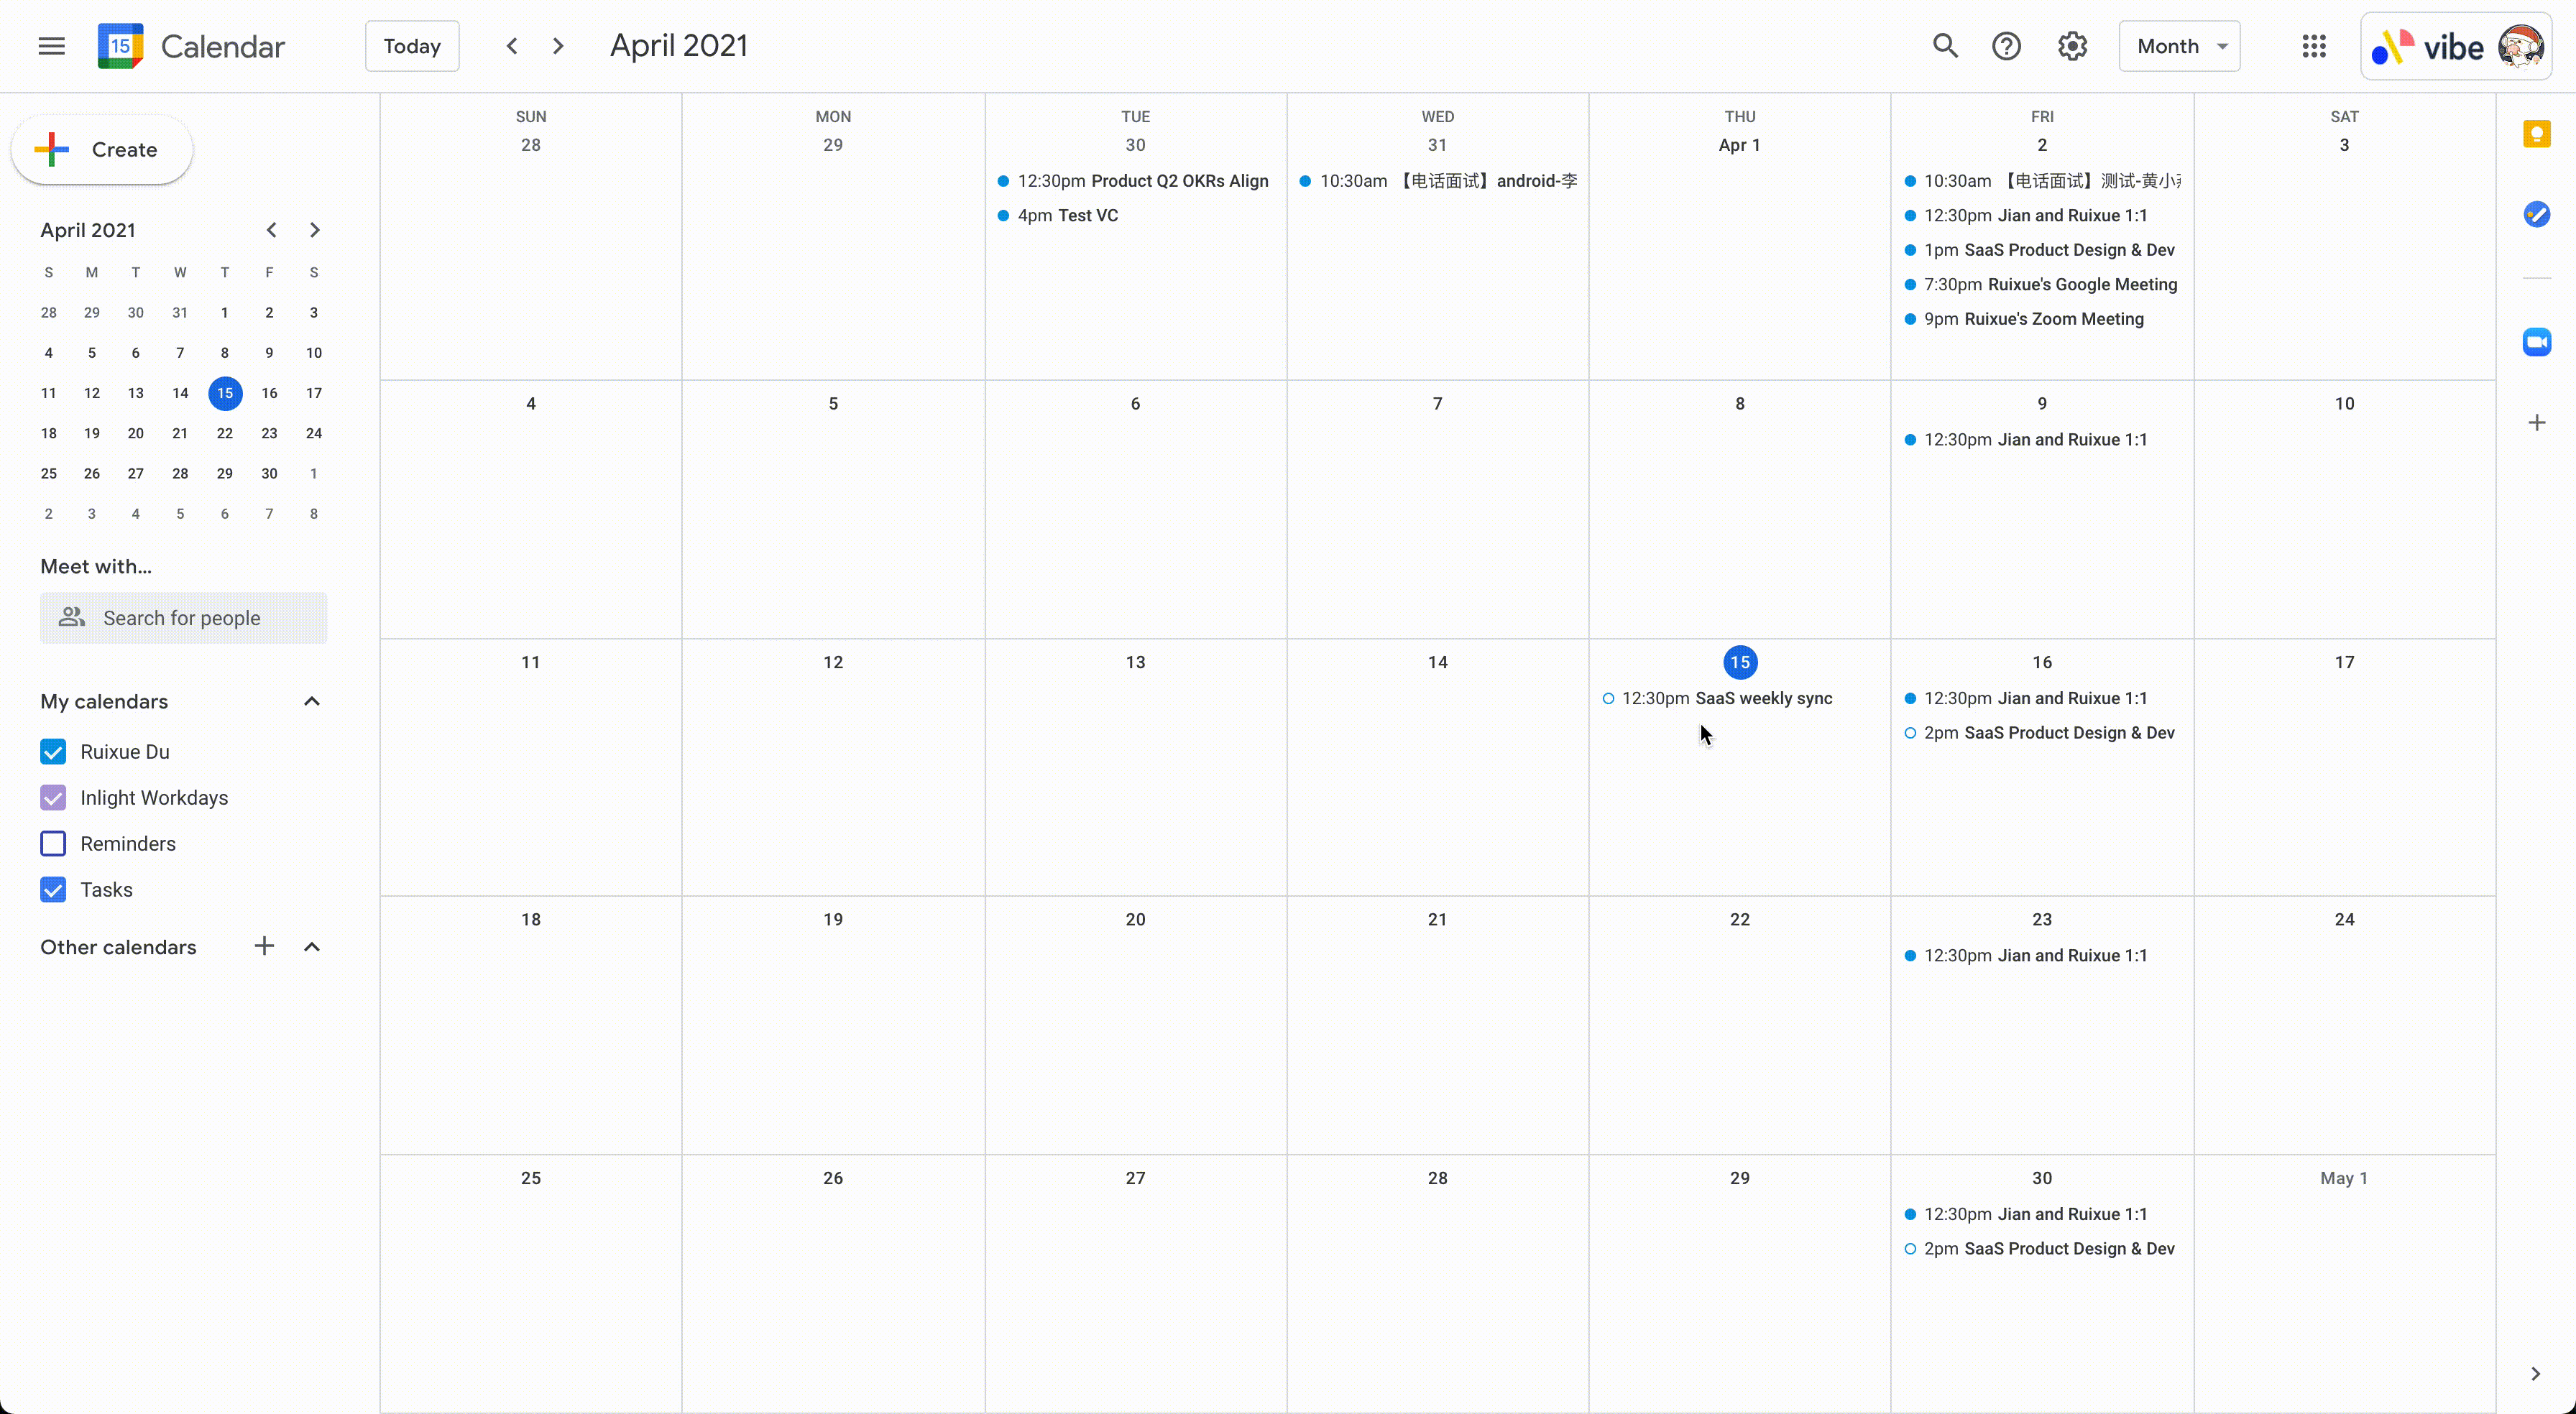Open the Support help icon
2576x1414 pixels.
click(x=2008, y=45)
